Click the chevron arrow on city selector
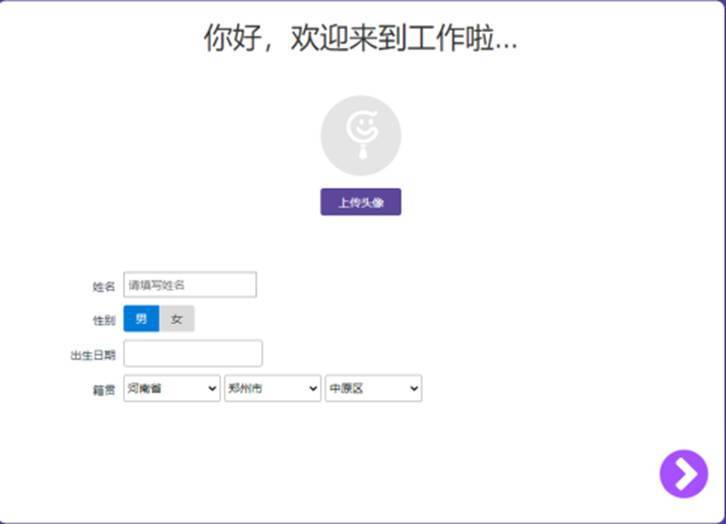This screenshot has width=726, height=524. (313, 389)
